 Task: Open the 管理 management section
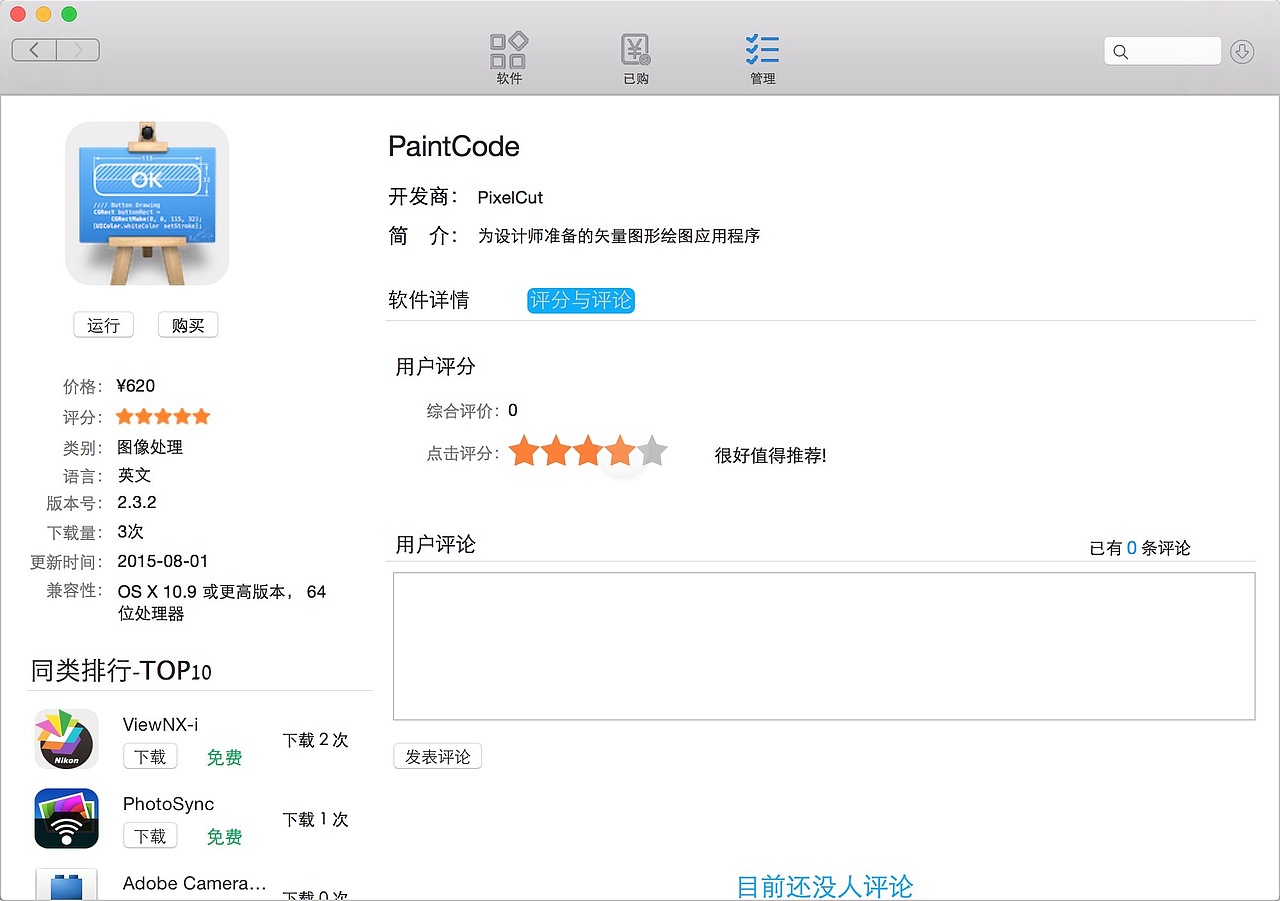[762, 58]
